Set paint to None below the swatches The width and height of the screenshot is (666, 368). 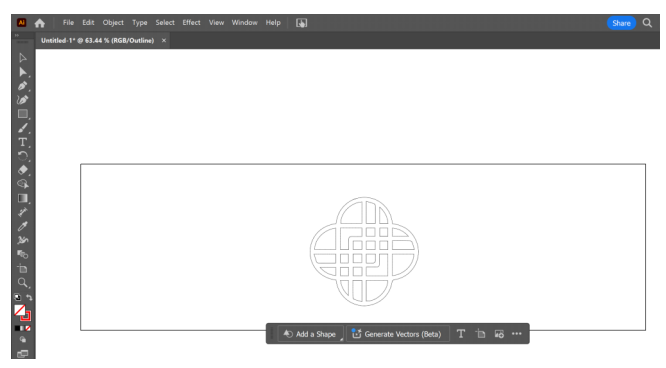28,328
